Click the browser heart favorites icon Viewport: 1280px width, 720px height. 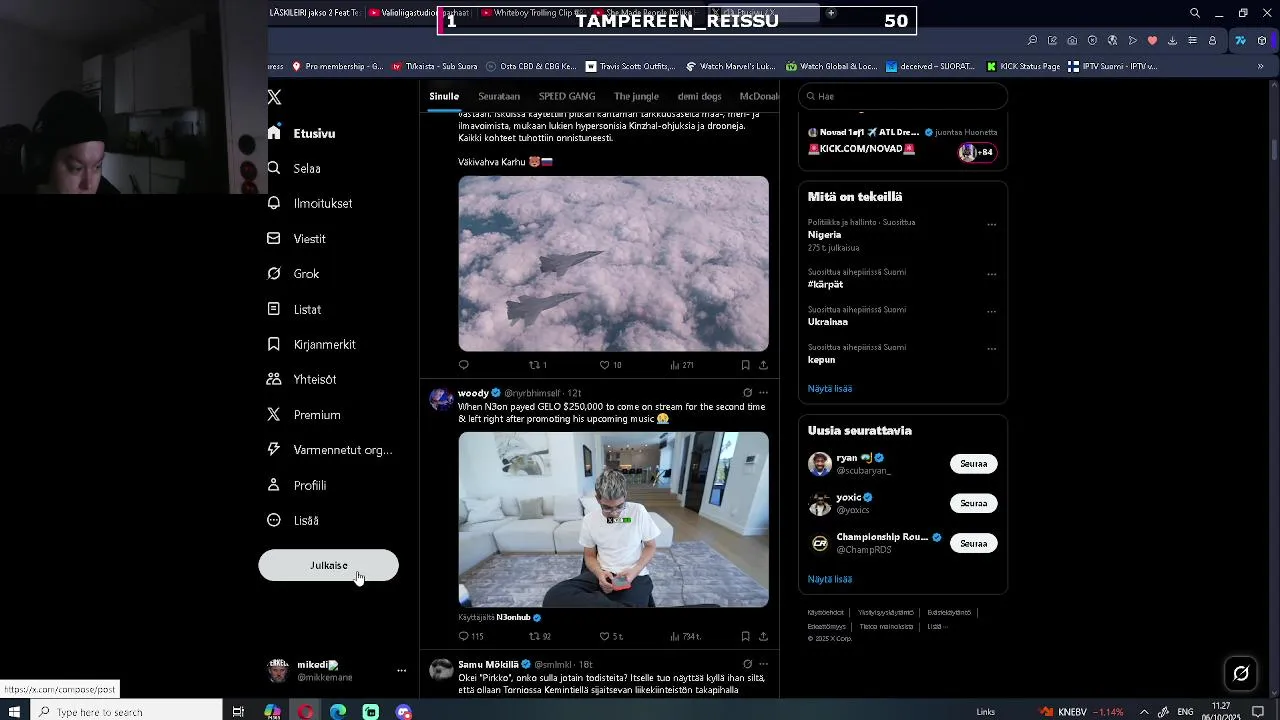pos(1152,40)
